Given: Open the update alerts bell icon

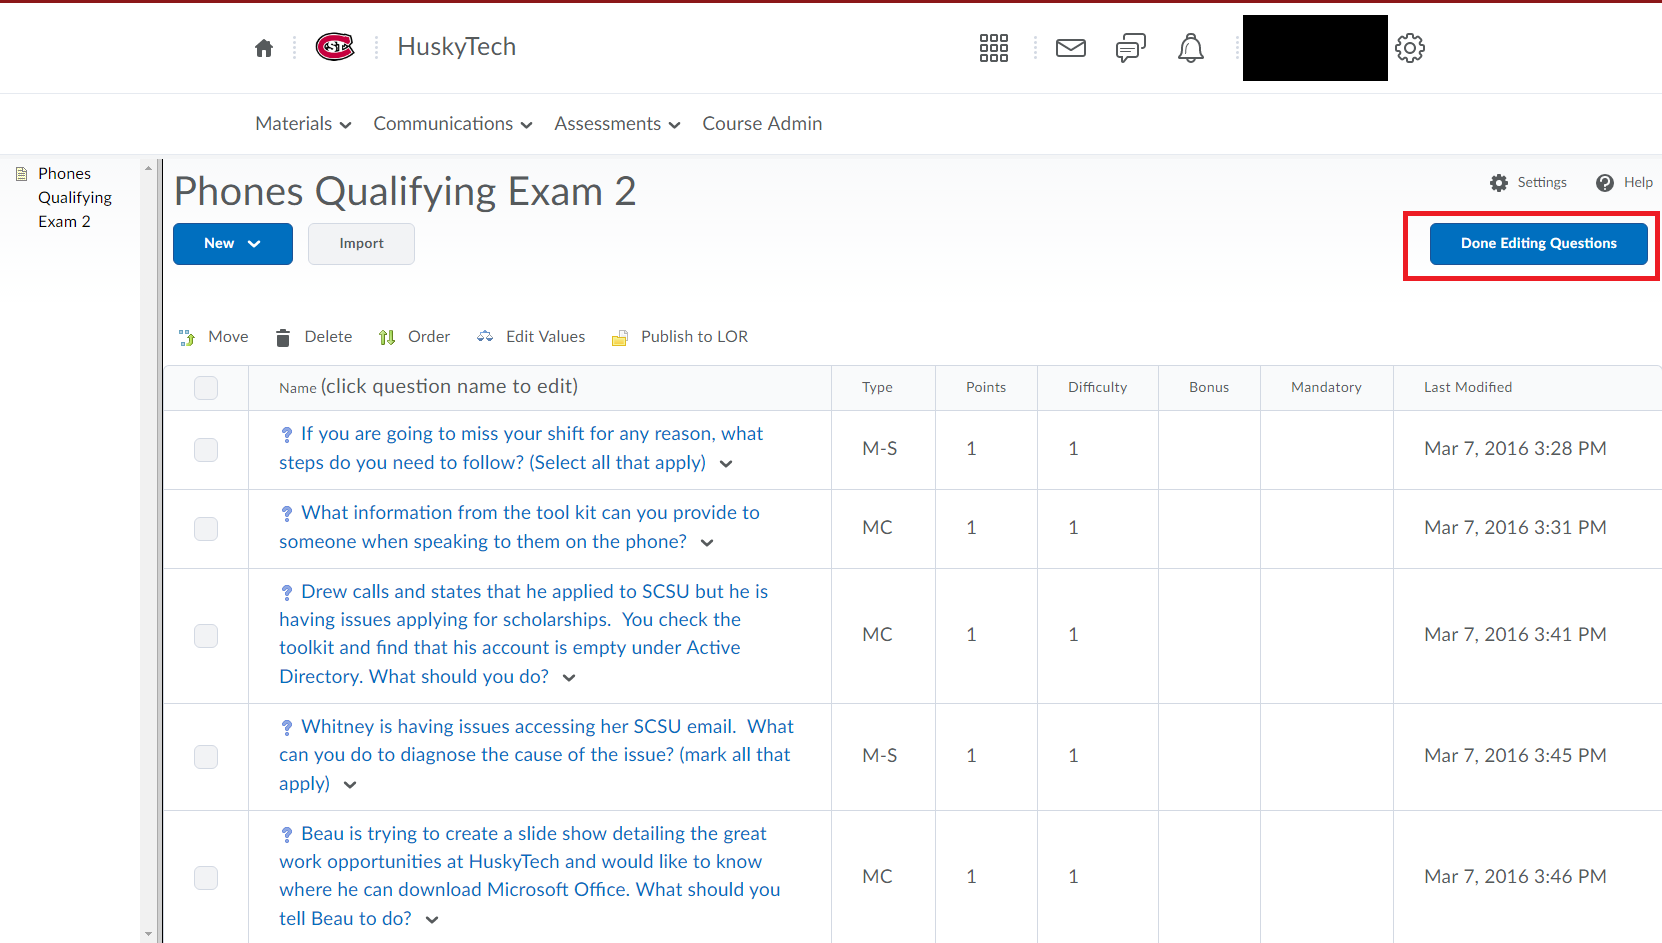Looking at the screenshot, I should click(x=1190, y=47).
